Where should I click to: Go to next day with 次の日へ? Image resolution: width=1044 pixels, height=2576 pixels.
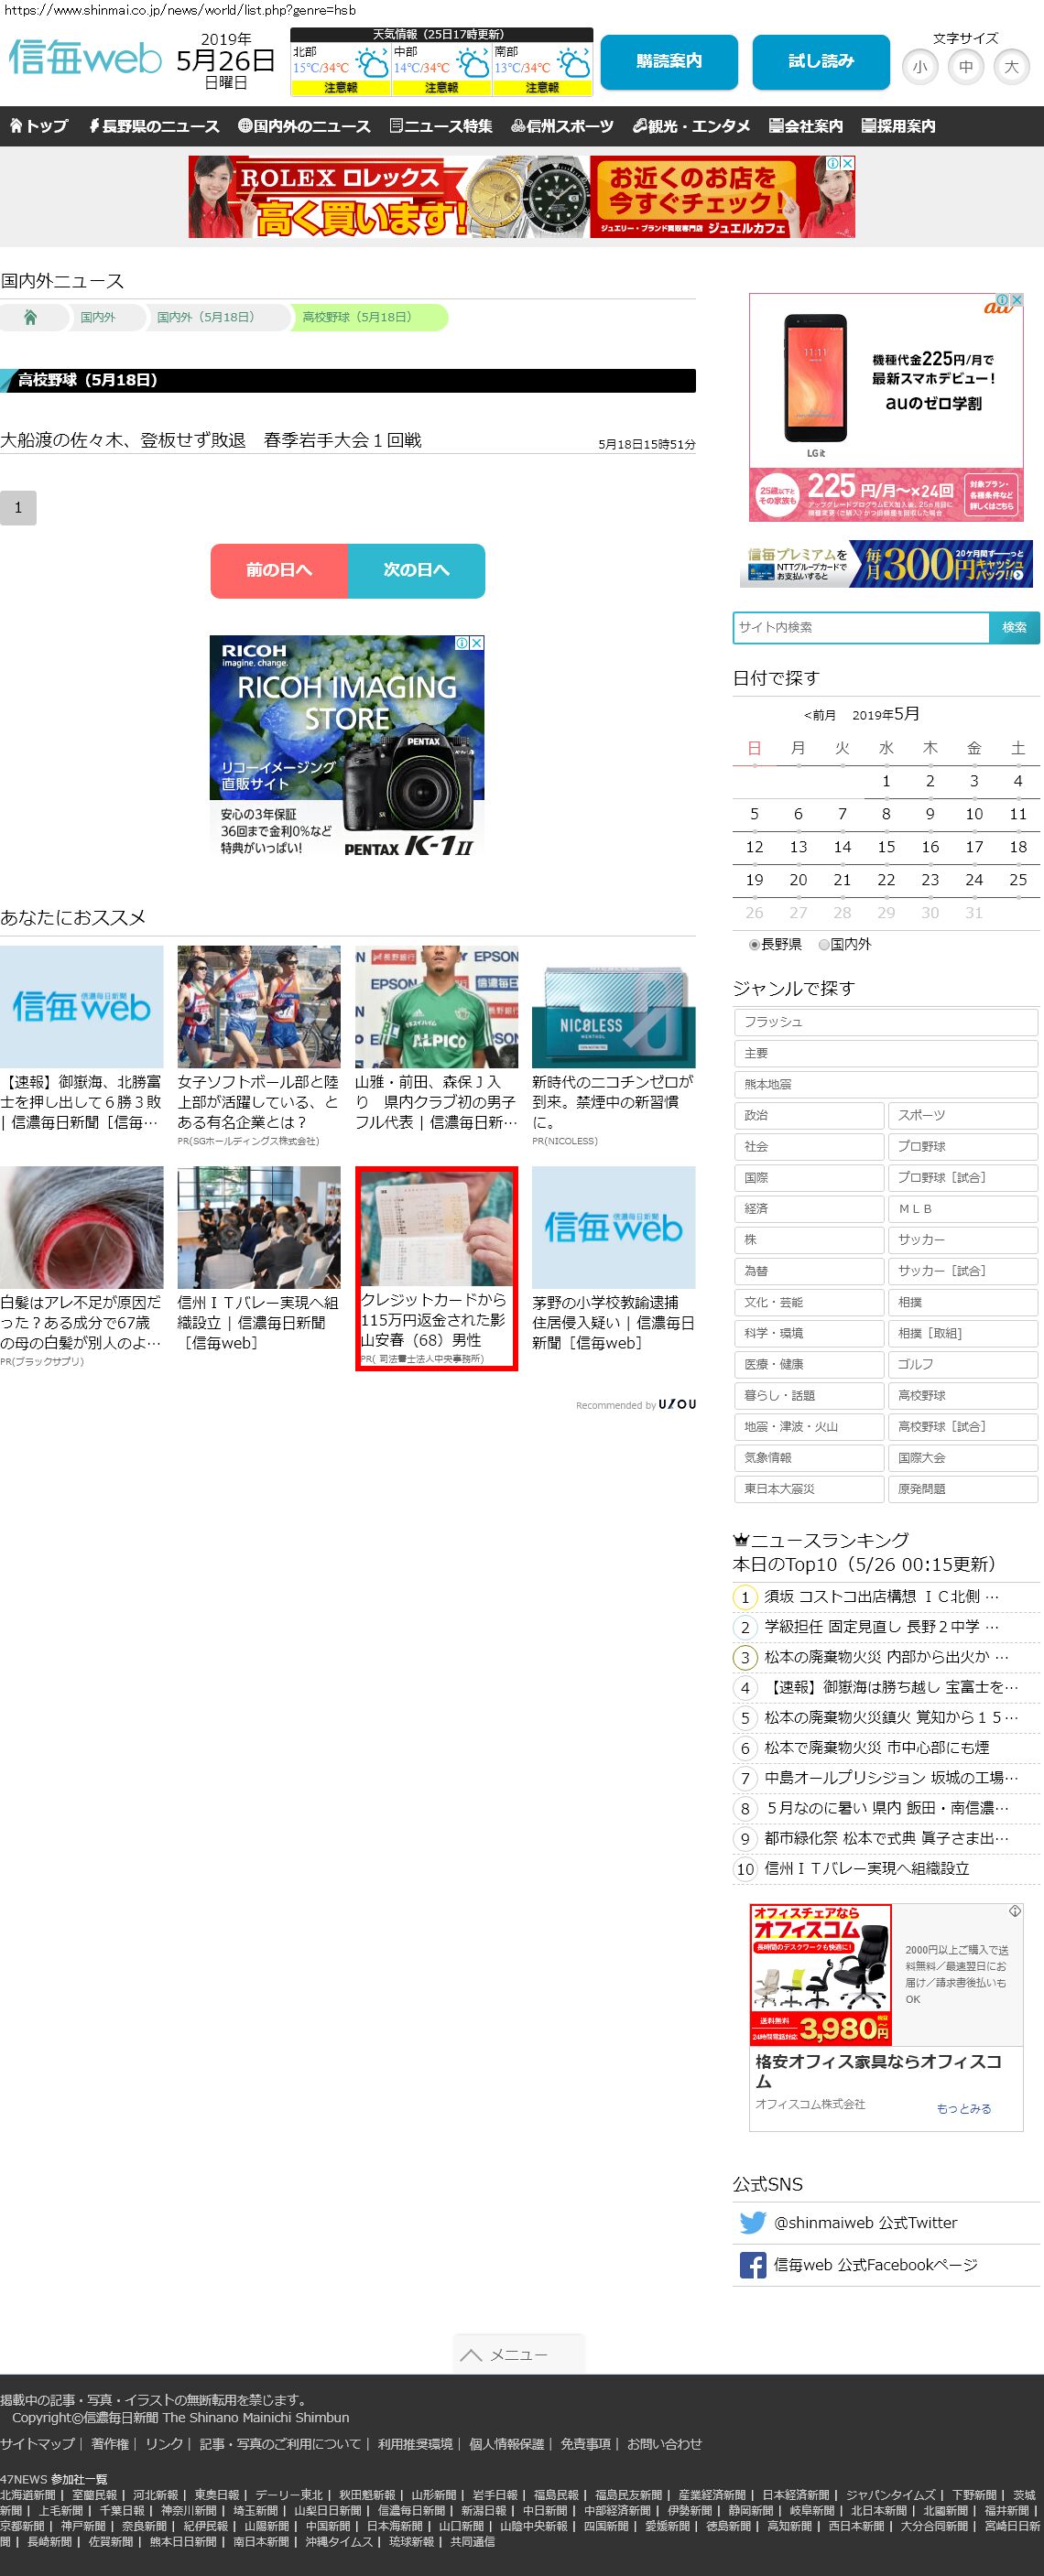[416, 570]
